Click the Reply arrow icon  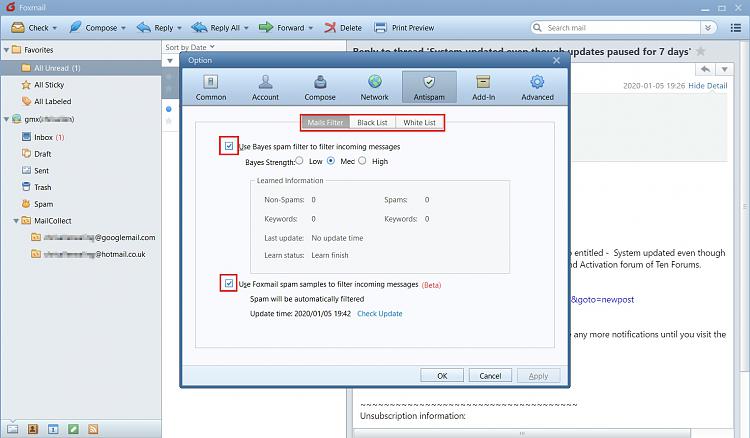[x=143, y=27]
